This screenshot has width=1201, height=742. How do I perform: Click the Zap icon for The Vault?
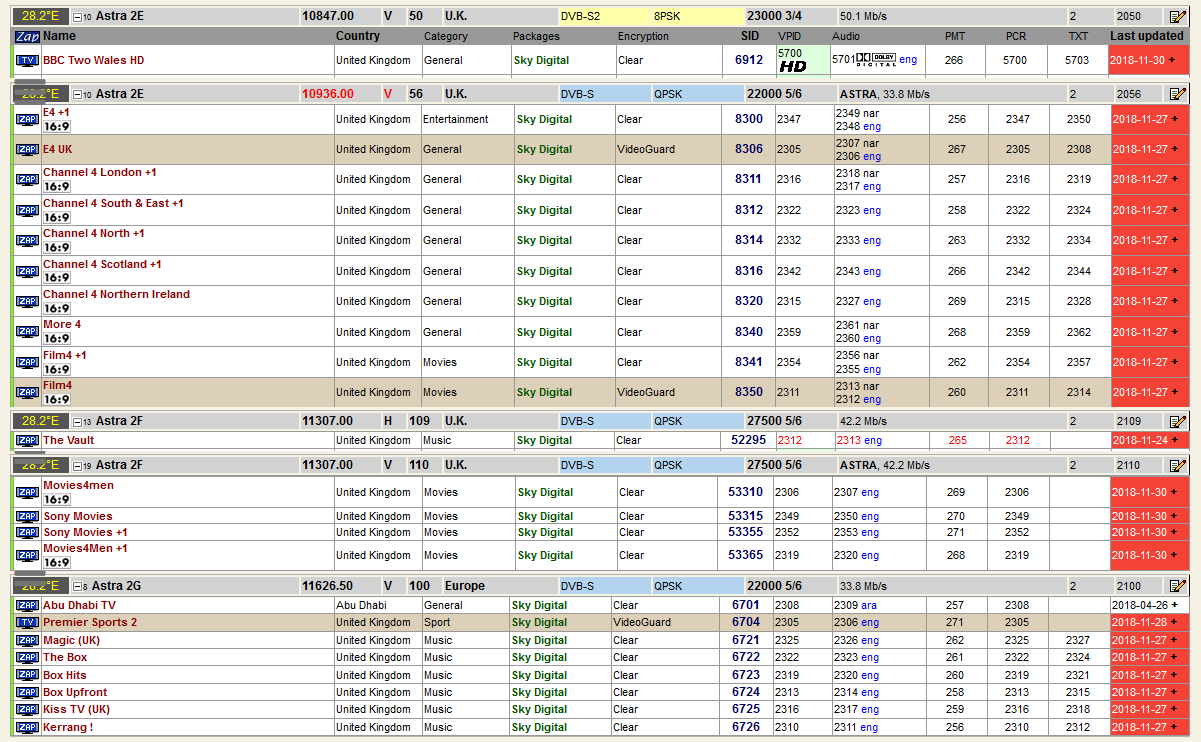click(27, 440)
